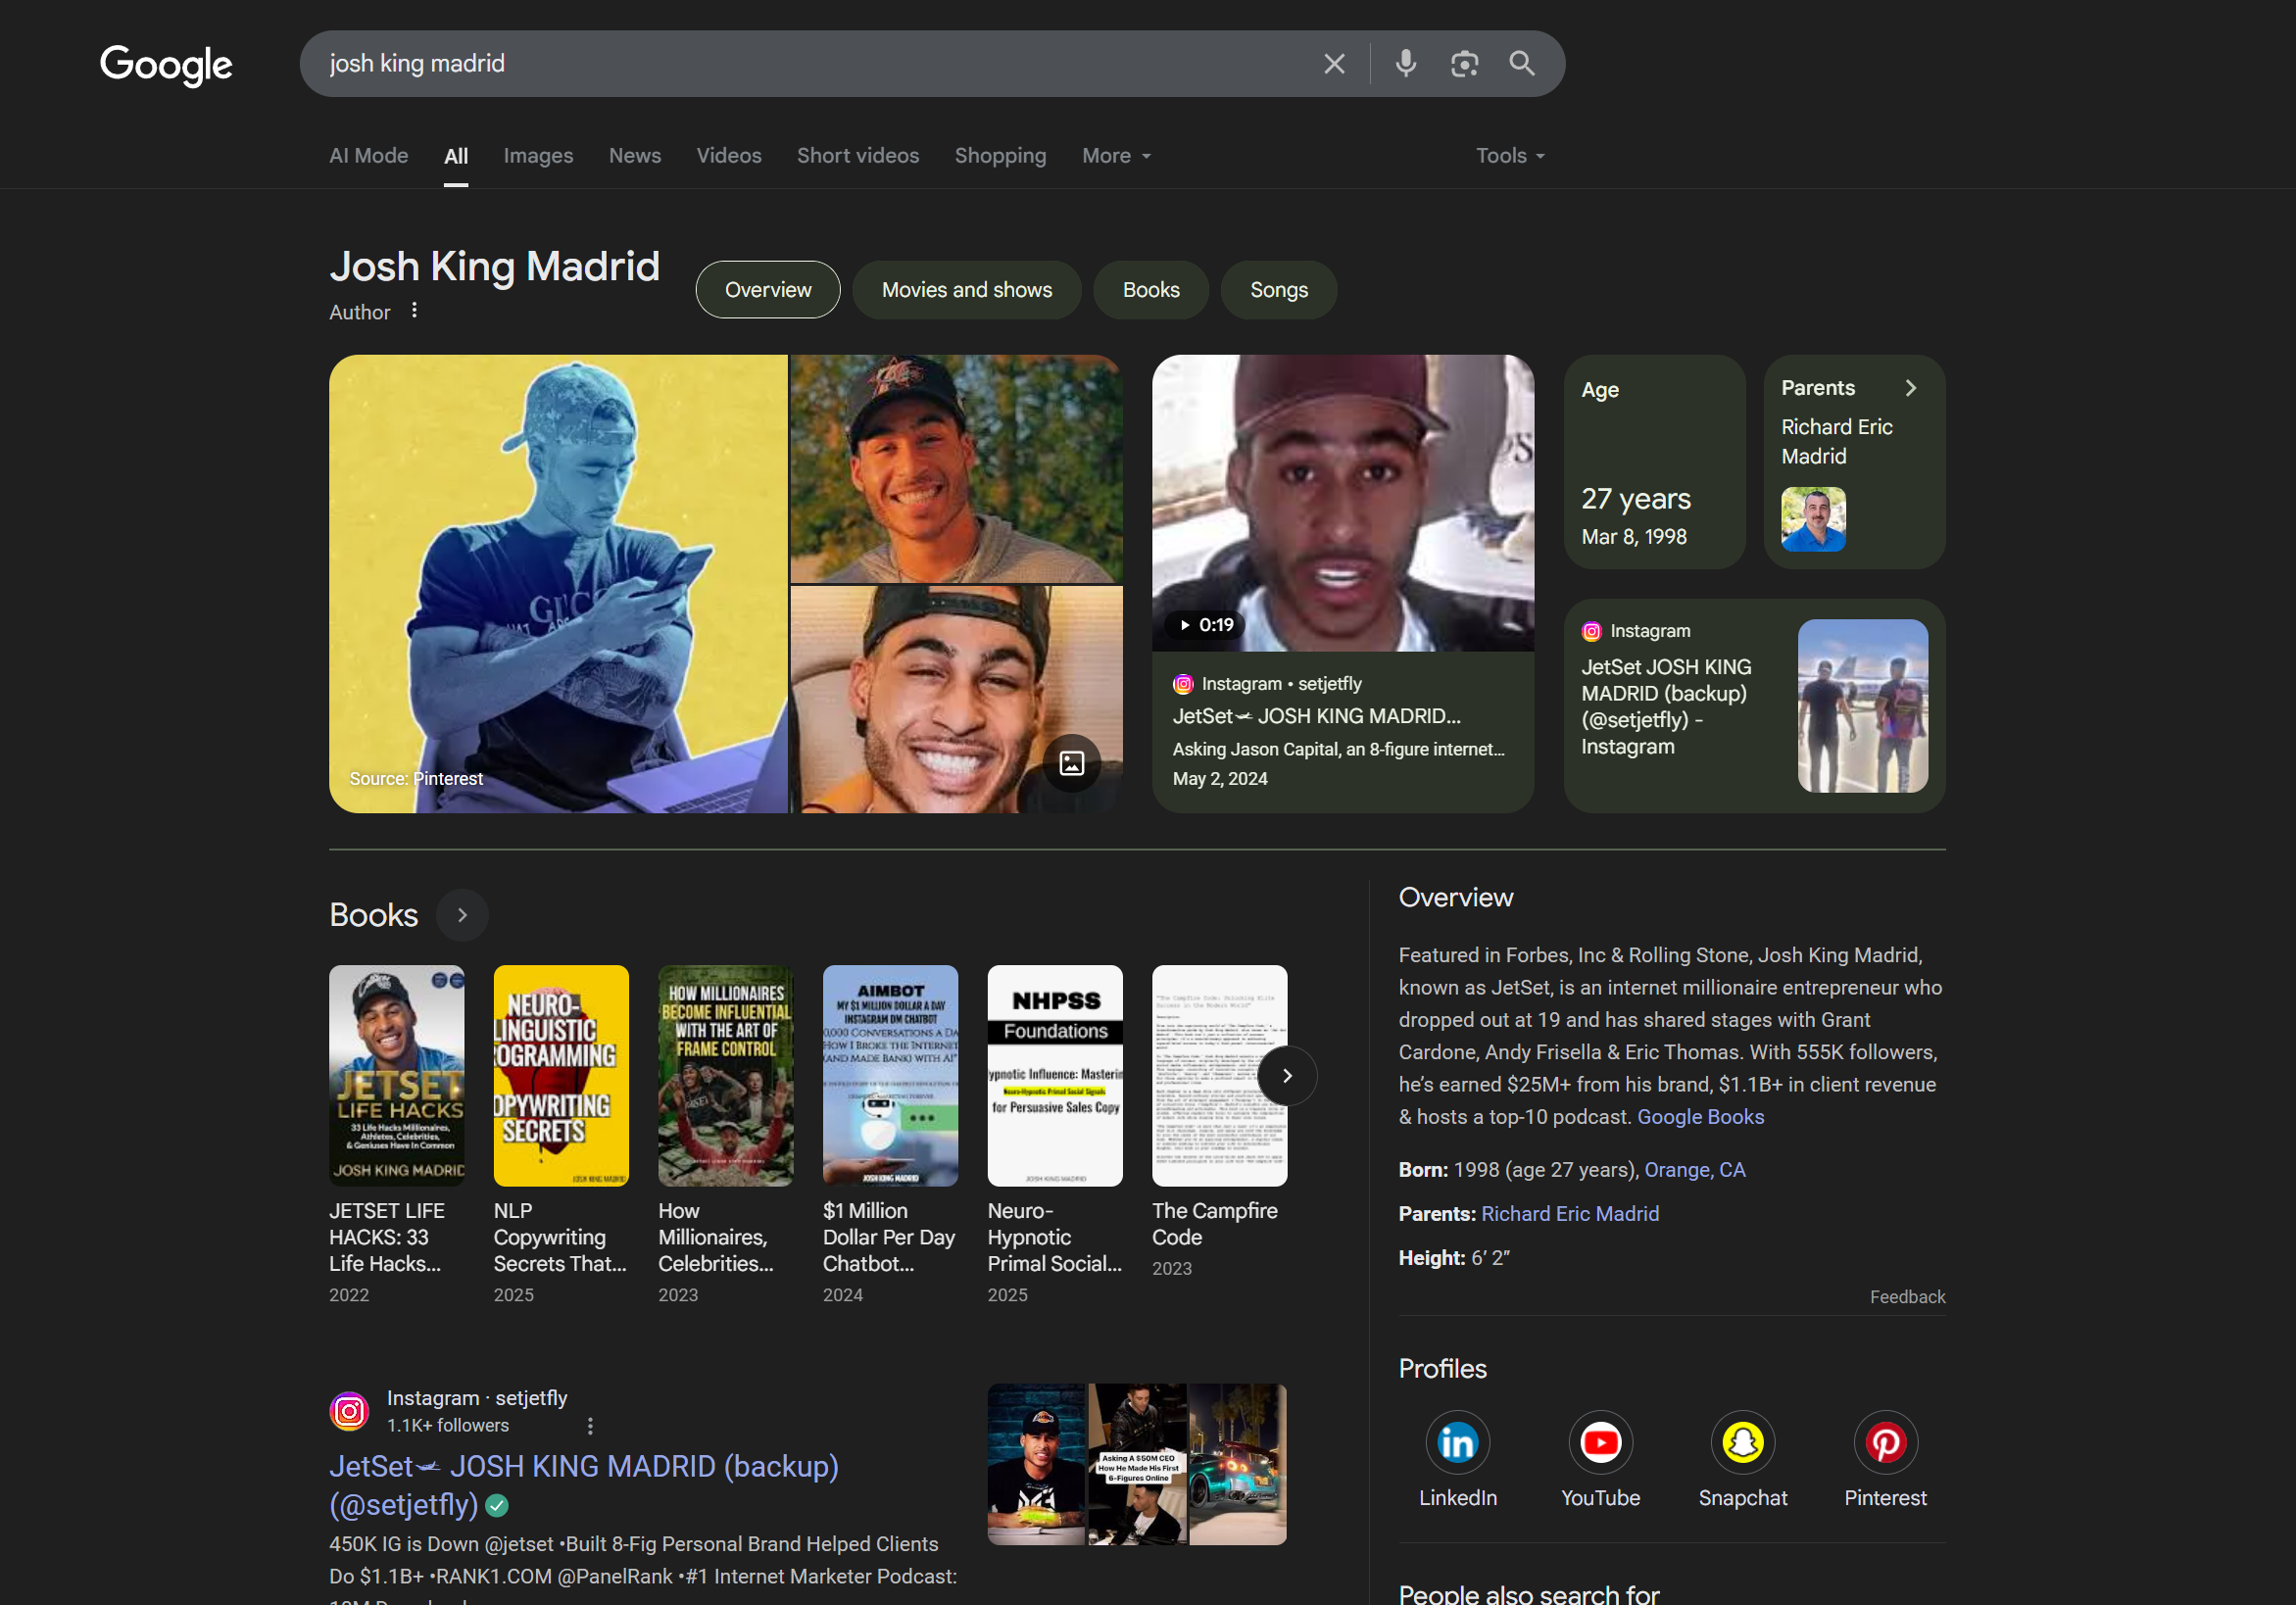
Task: Open Google Lens image search
Action: point(1465,63)
